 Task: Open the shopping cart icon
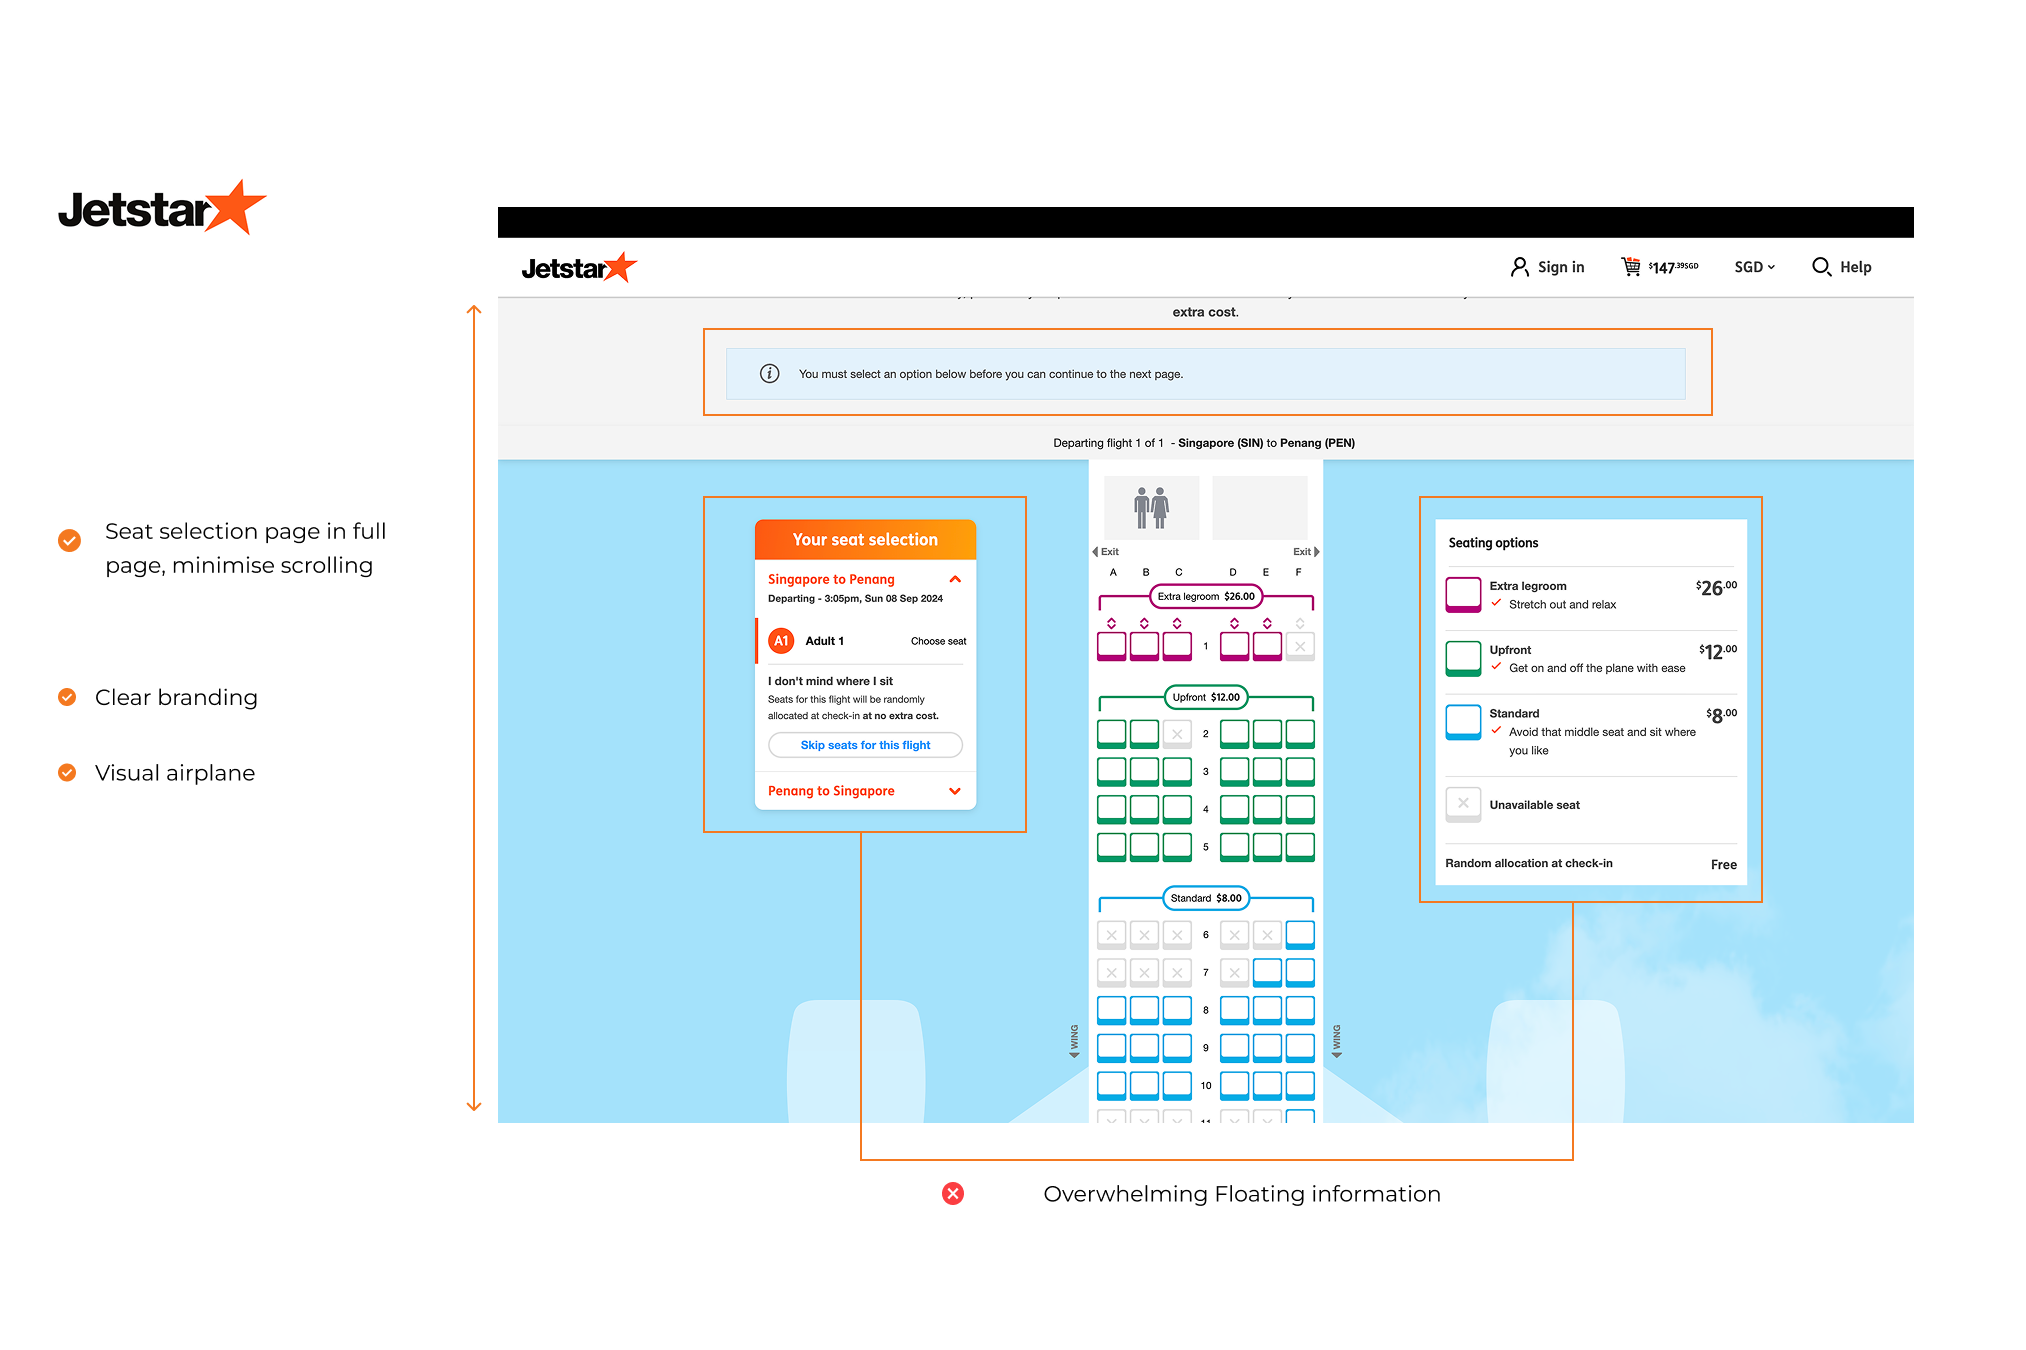[x=1631, y=266]
